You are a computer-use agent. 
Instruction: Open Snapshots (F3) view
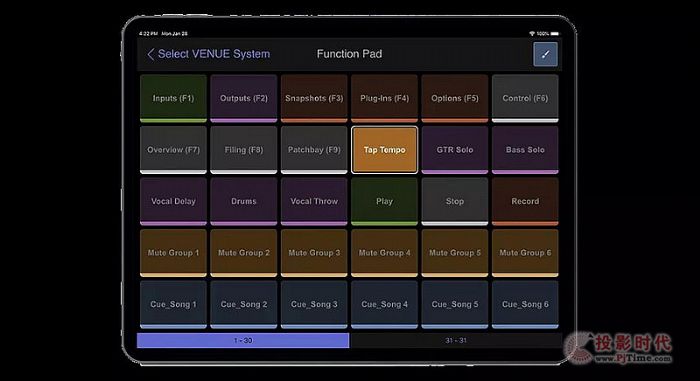point(314,98)
